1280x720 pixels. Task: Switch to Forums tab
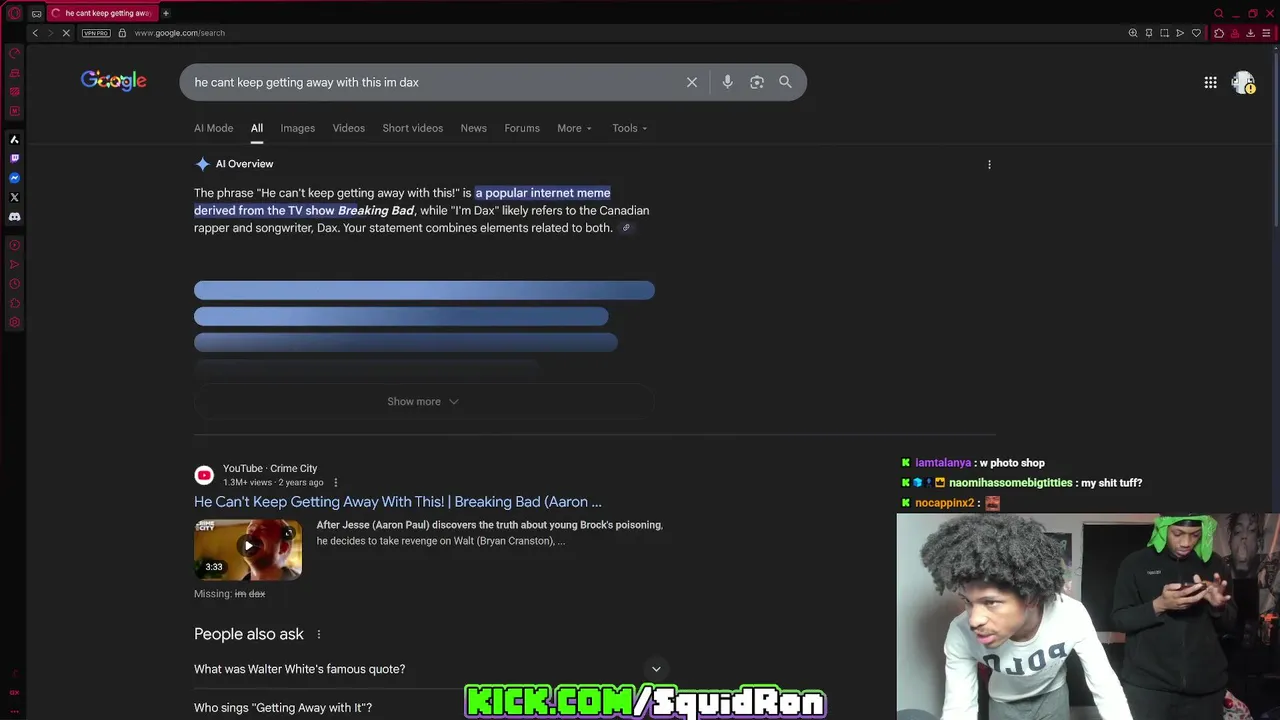click(522, 128)
